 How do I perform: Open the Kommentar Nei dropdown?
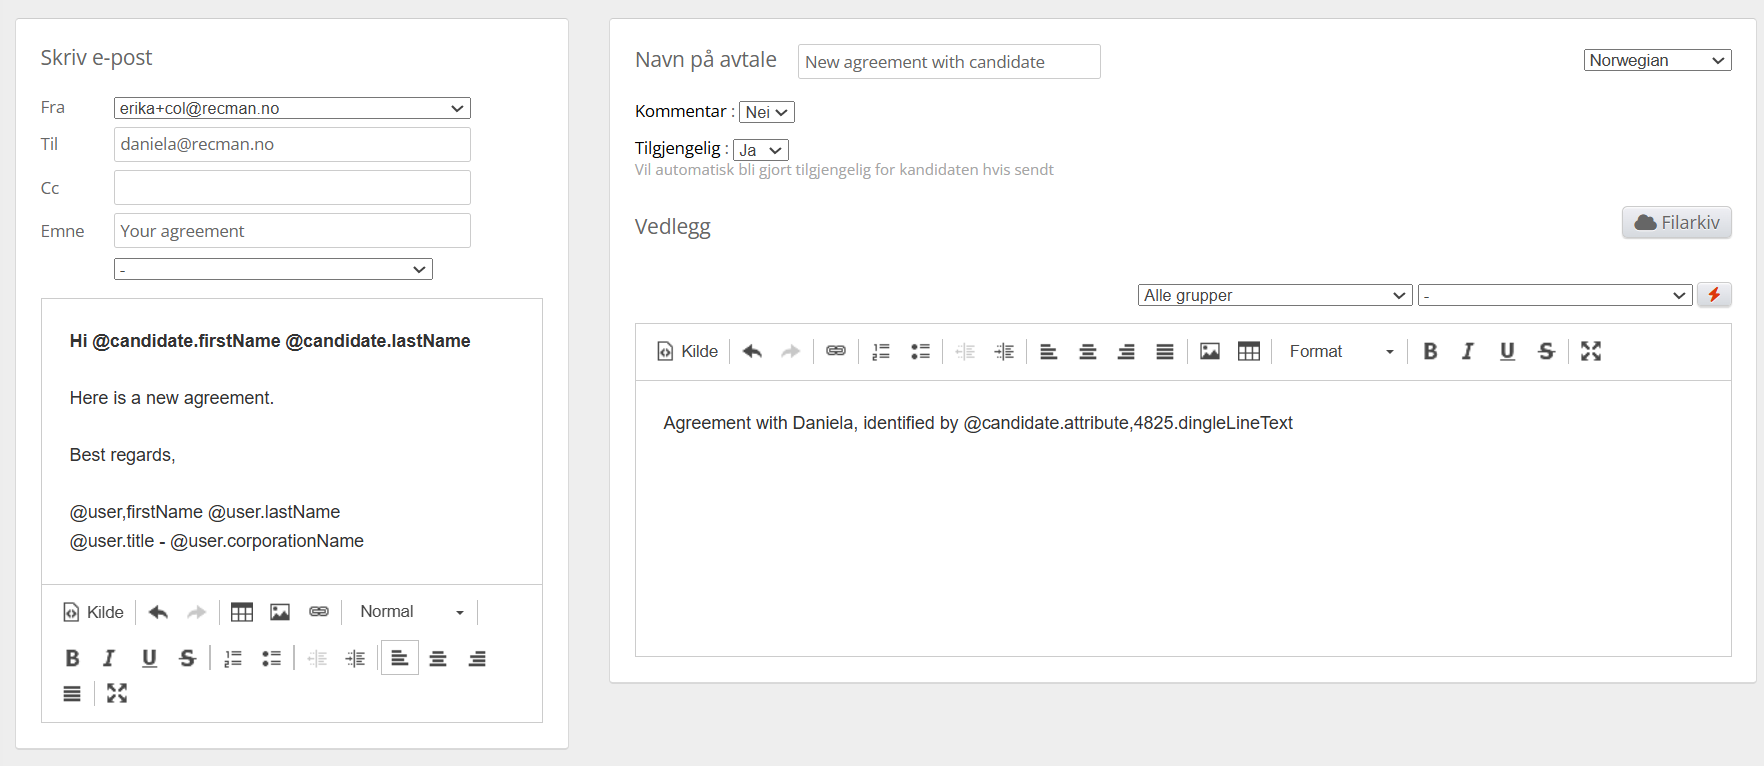(766, 112)
